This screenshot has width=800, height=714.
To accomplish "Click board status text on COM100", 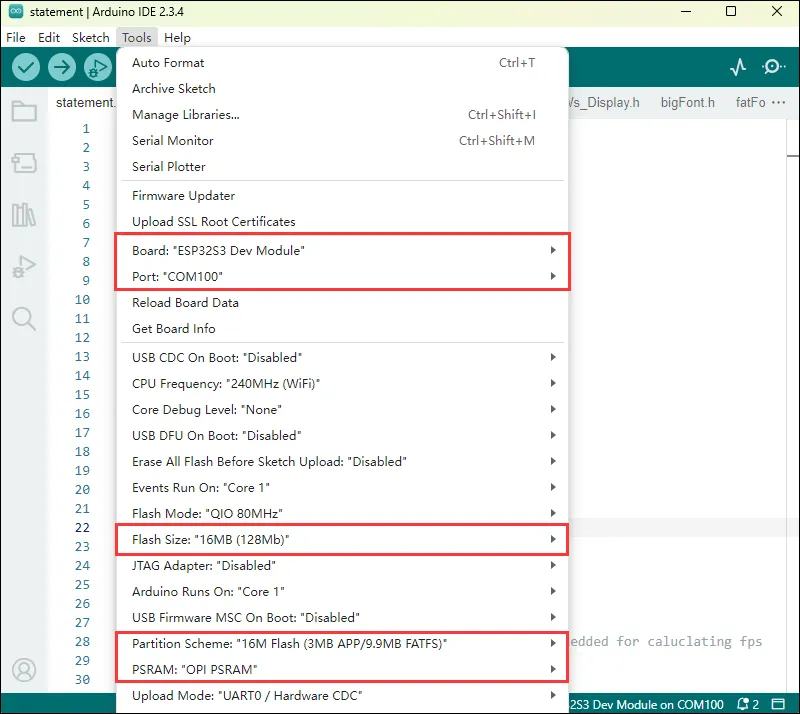I will 646,704.
